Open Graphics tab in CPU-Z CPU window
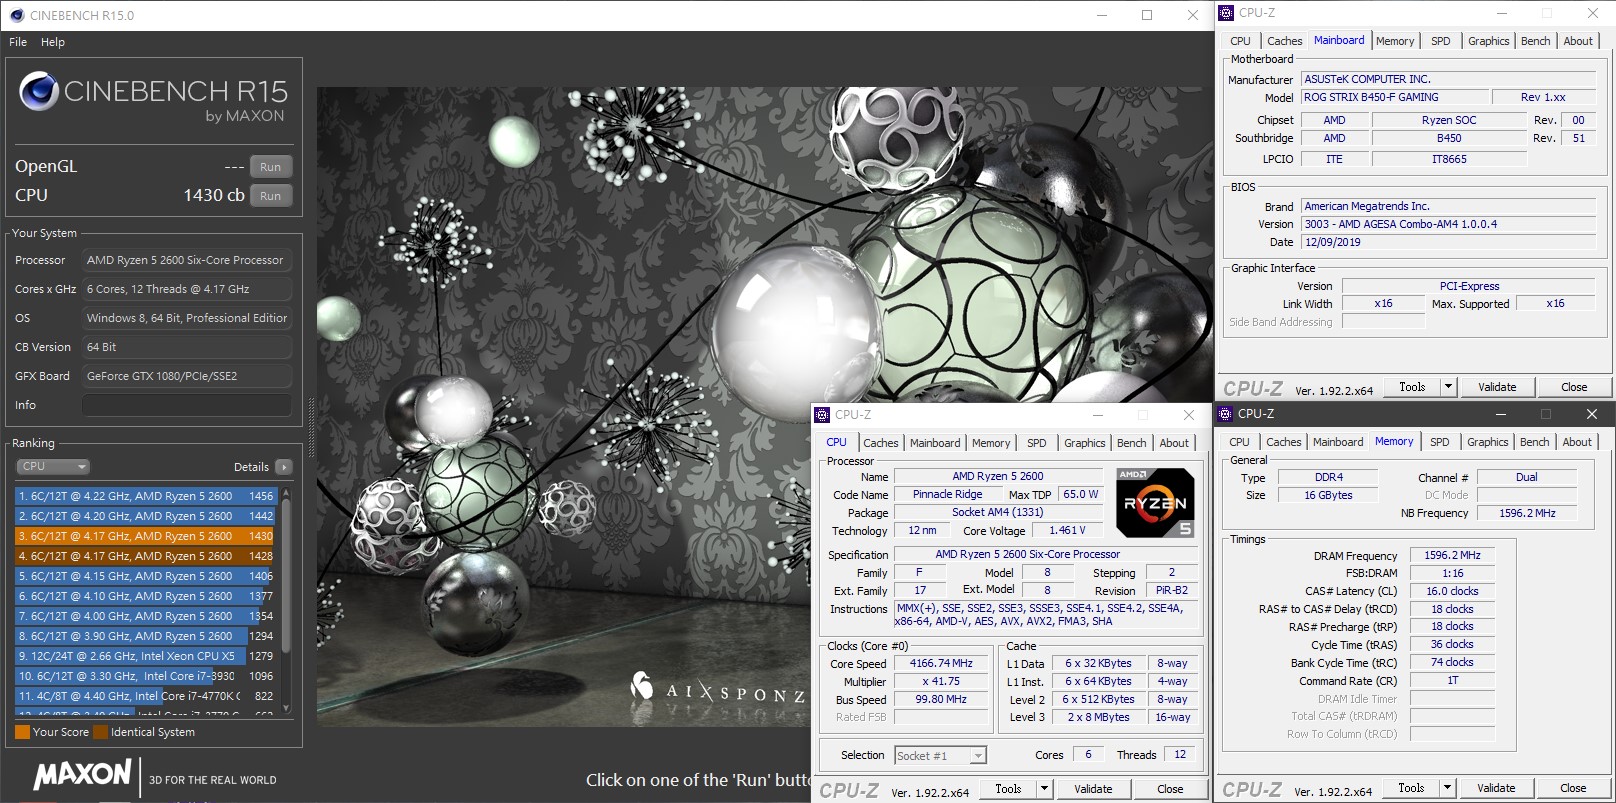 pyautogui.click(x=1085, y=443)
